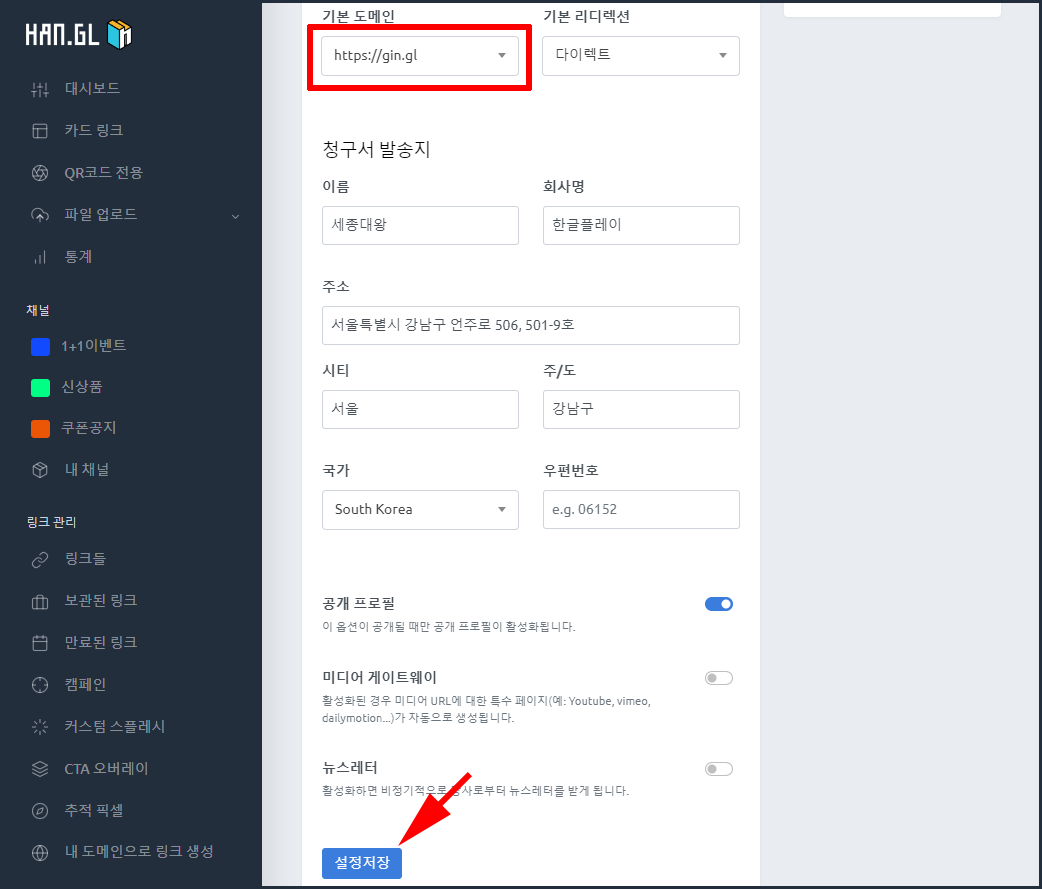Click the 링크들 chain link icon
1042x889 pixels.
[x=40, y=559]
